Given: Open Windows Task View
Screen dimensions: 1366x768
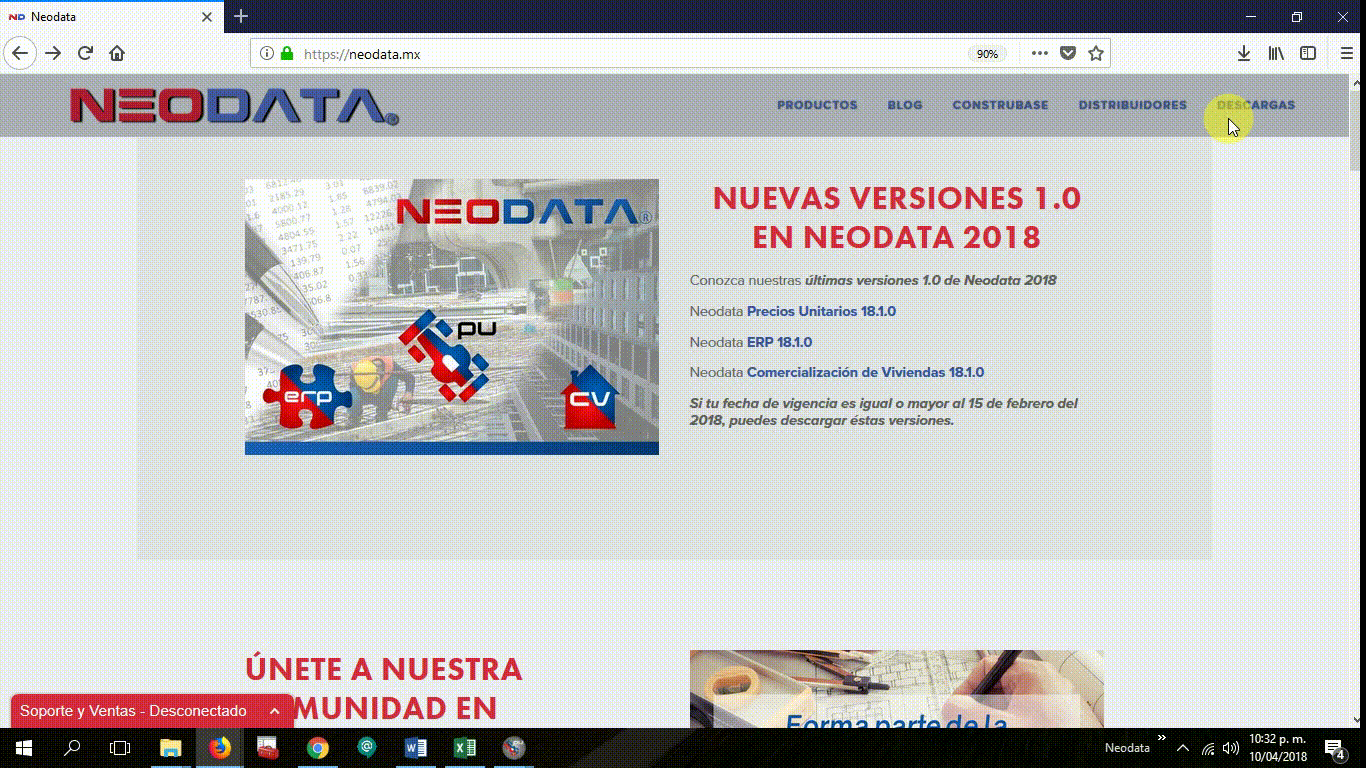Looking at the screenshot, I should click(120, 748).
